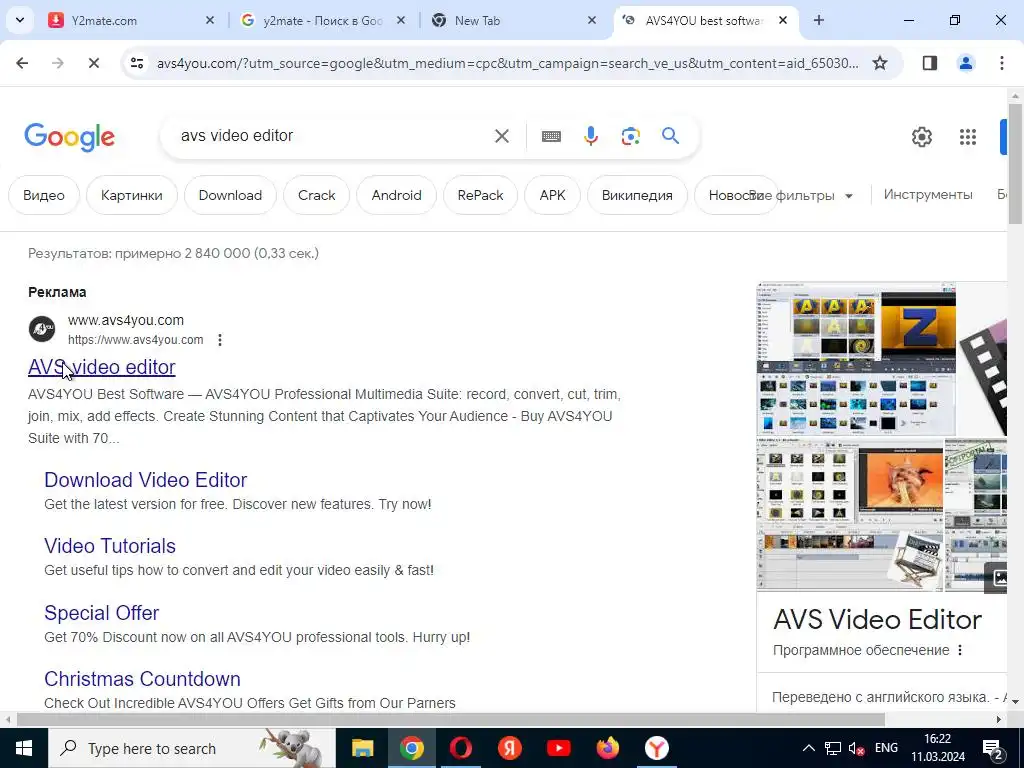Image resolution: width=1024 pixels, height=768 pixels.
Task: Apply the Crack filter chip
Action: click(317, 195)
